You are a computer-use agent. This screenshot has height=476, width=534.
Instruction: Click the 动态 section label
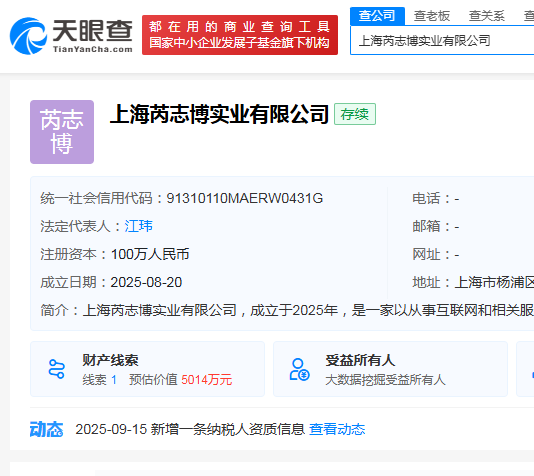point(47,429)
